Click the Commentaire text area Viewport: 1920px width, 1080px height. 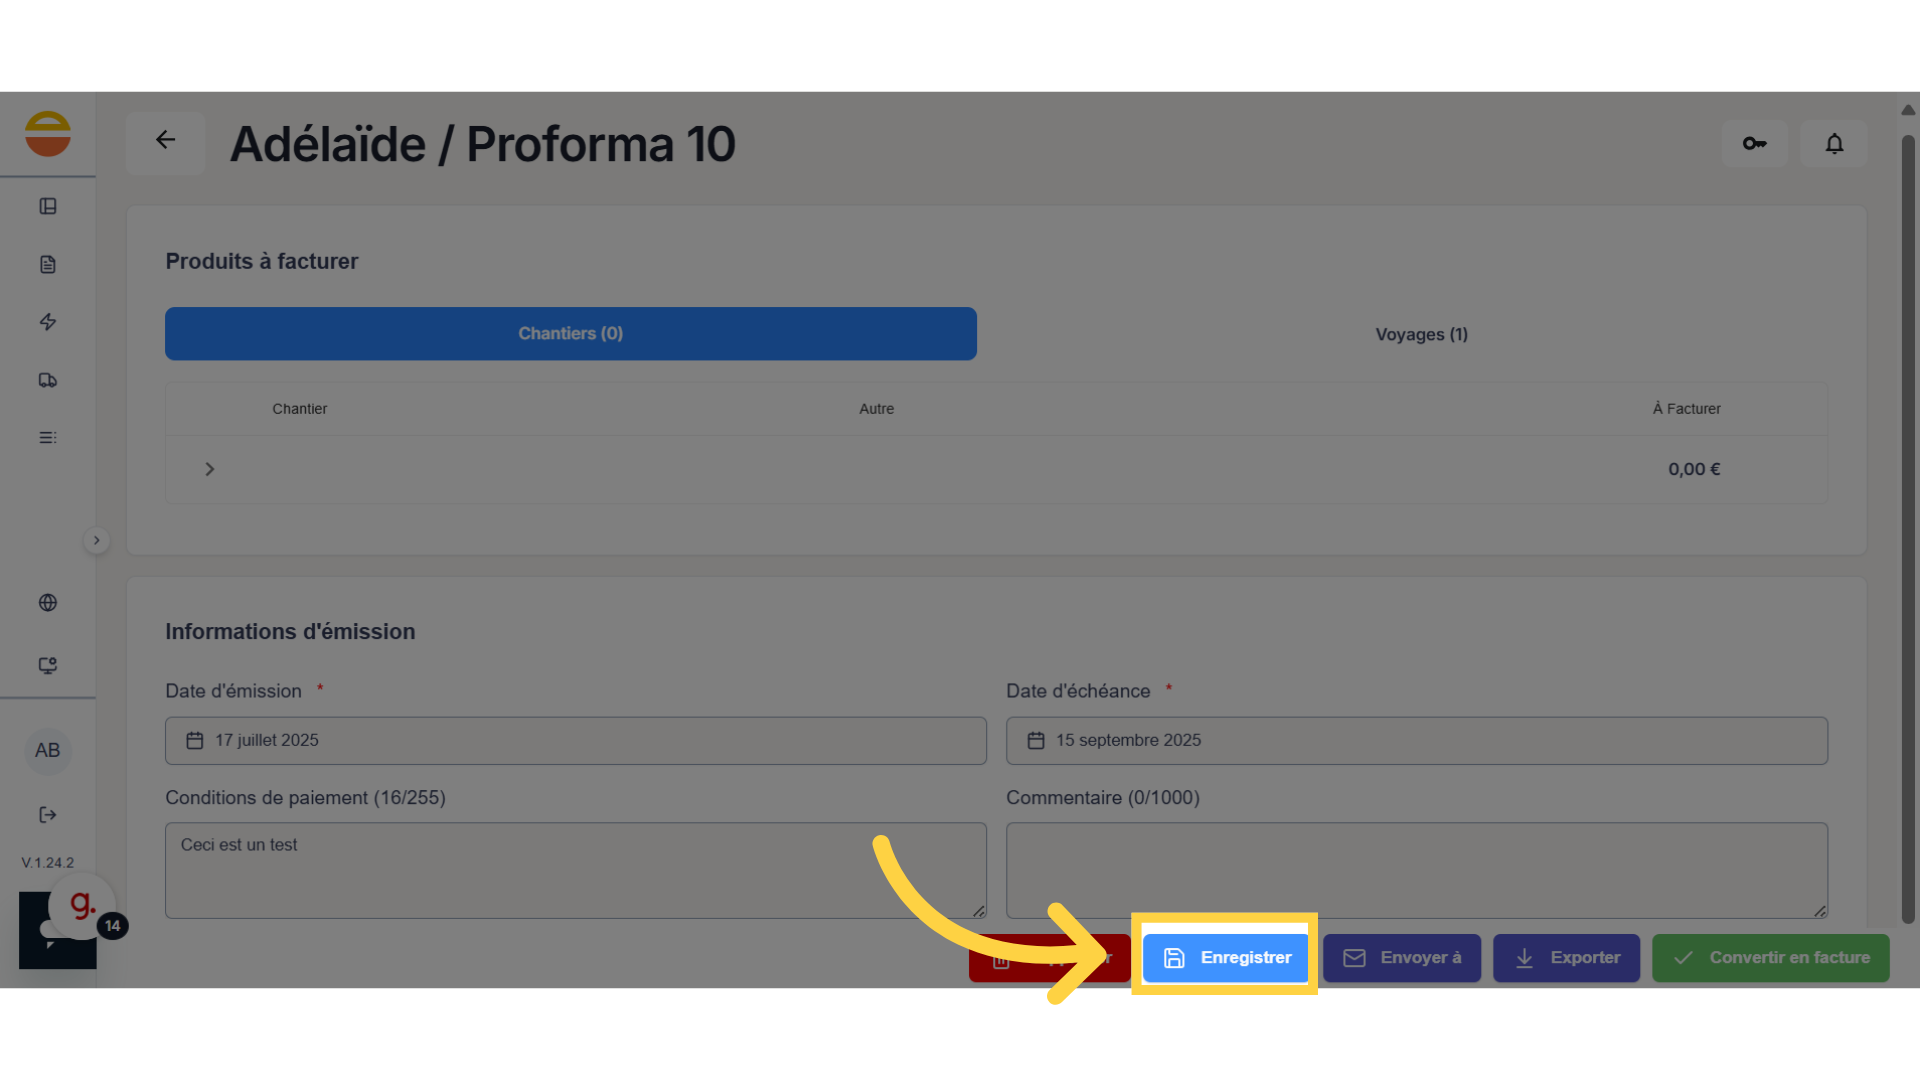pyautogui.click(x=1416, y=870)
